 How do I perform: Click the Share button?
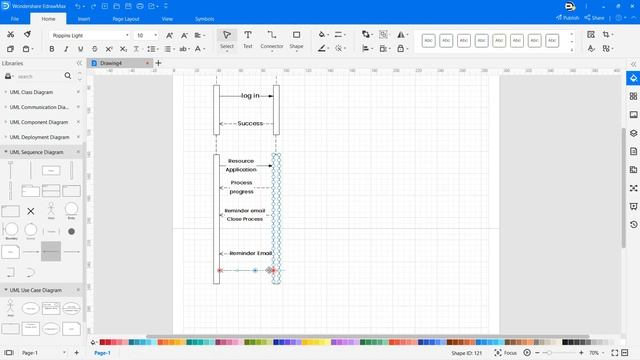[x=594, y=18]
